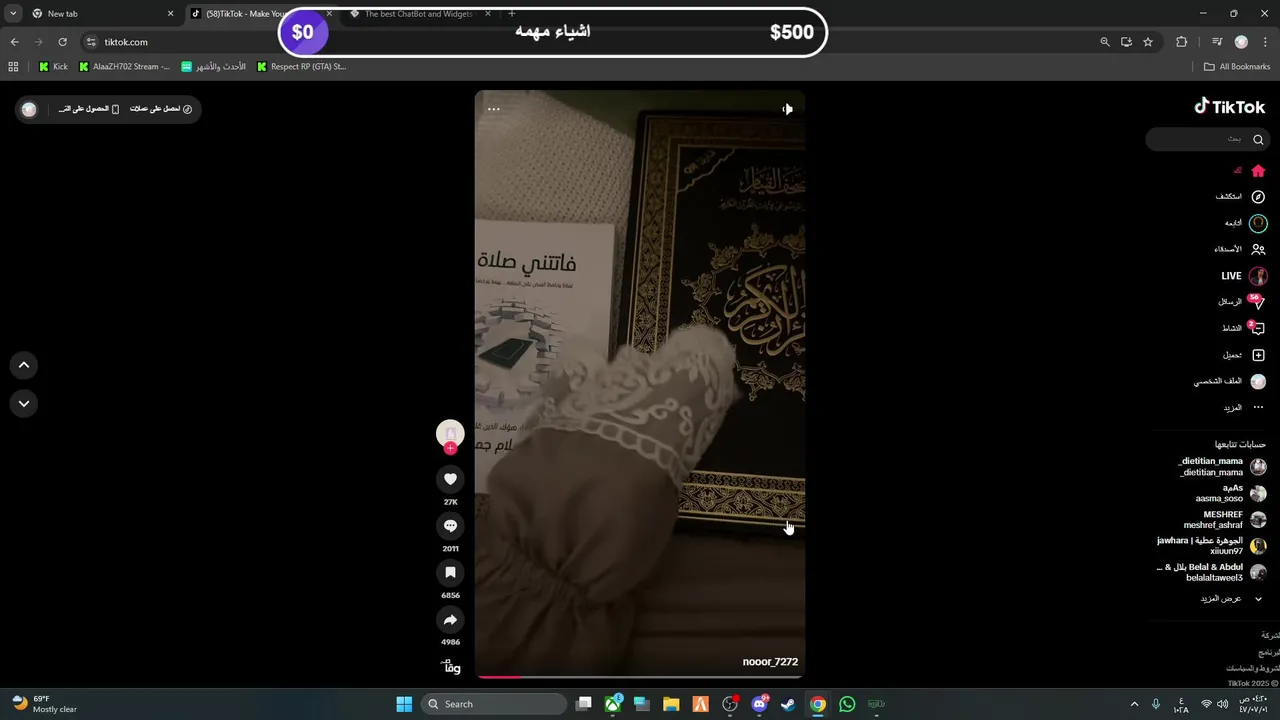Click the nooor_7272 username on the video

coord(770,662)
